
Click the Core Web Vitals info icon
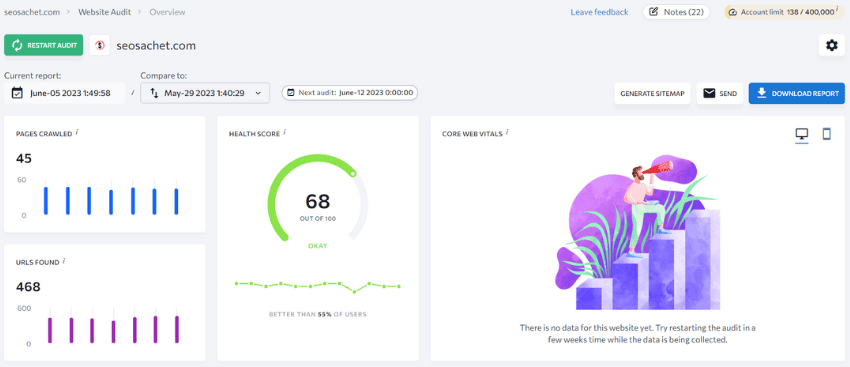507,132
